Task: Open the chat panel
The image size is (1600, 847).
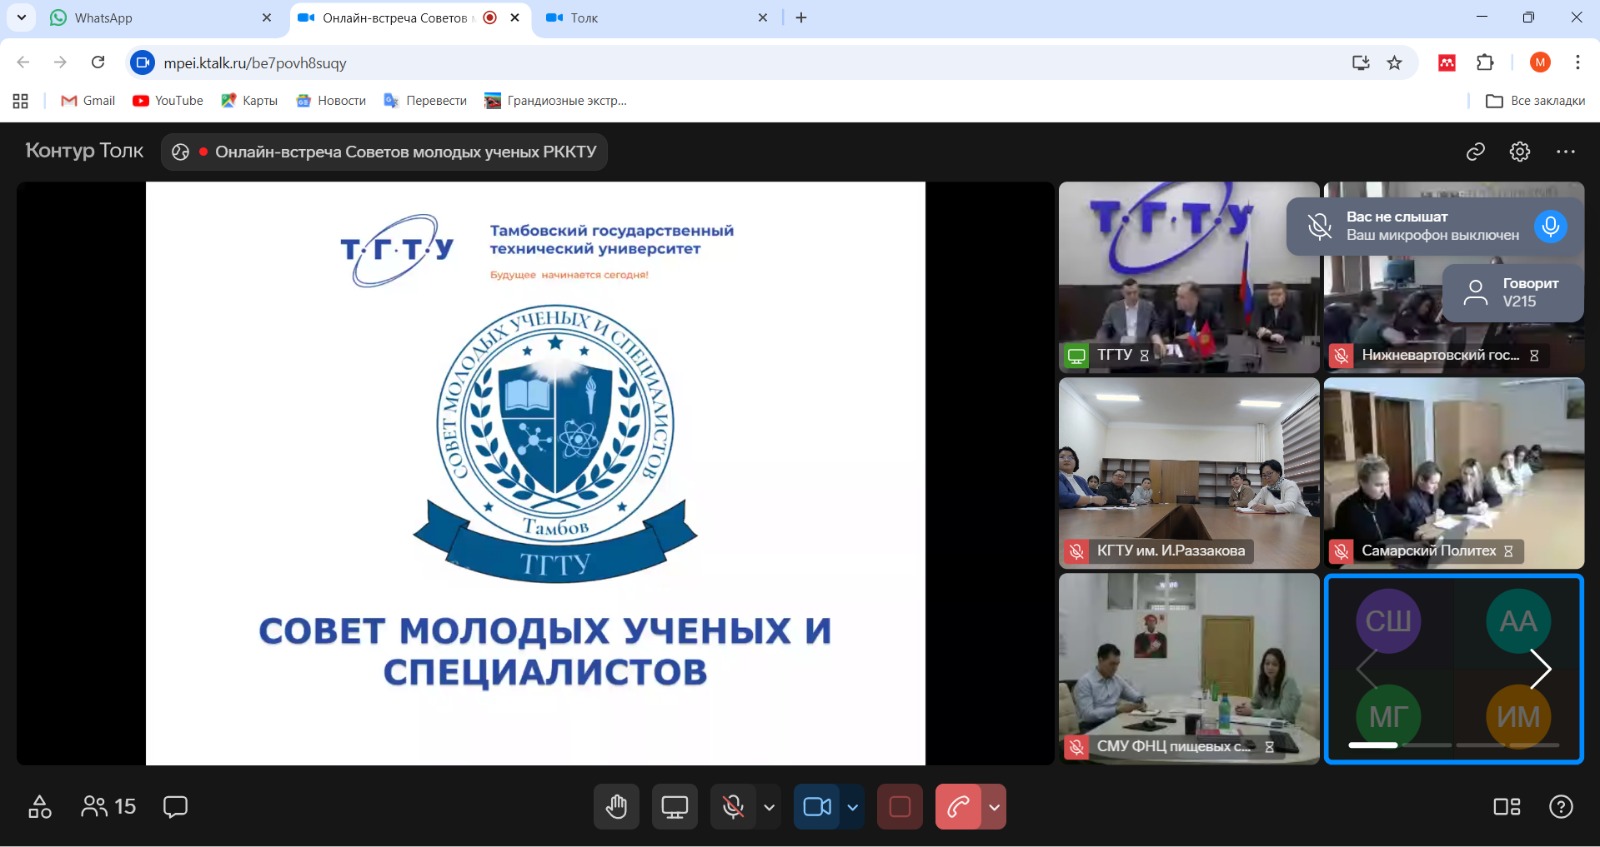Action: 175,807
